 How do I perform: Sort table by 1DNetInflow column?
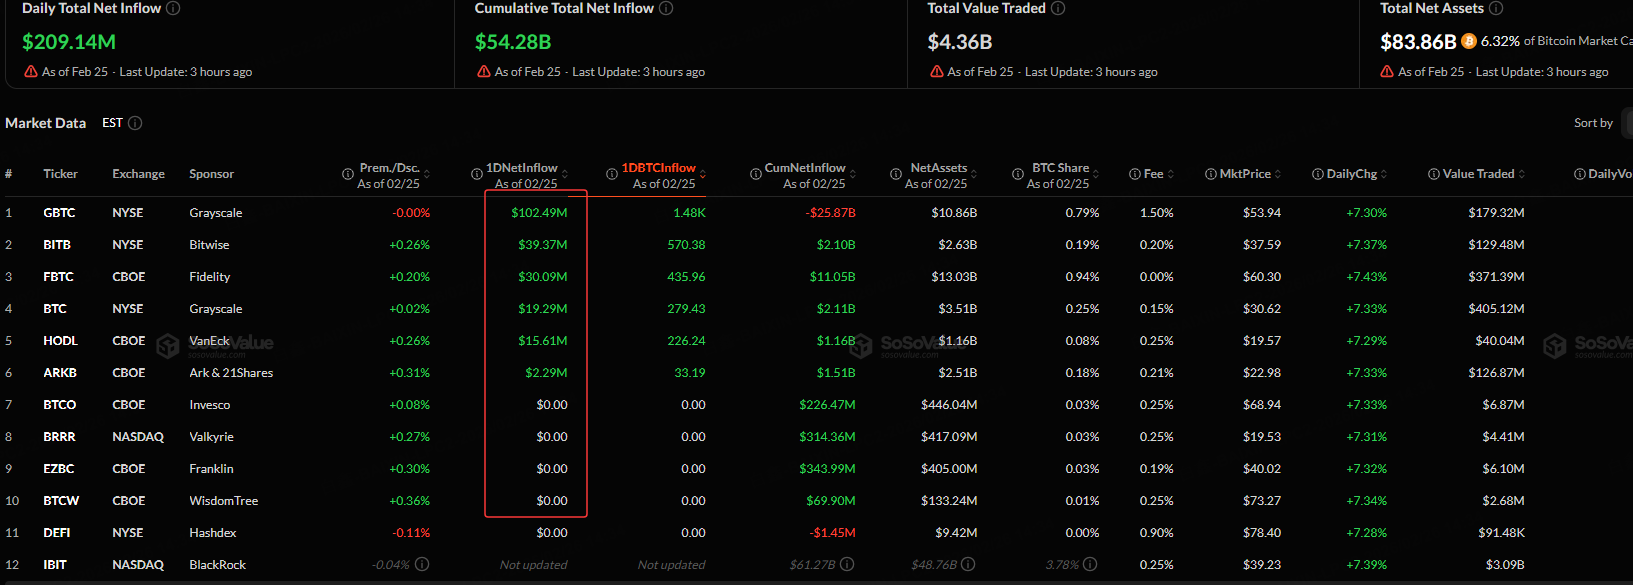[565, 174]
